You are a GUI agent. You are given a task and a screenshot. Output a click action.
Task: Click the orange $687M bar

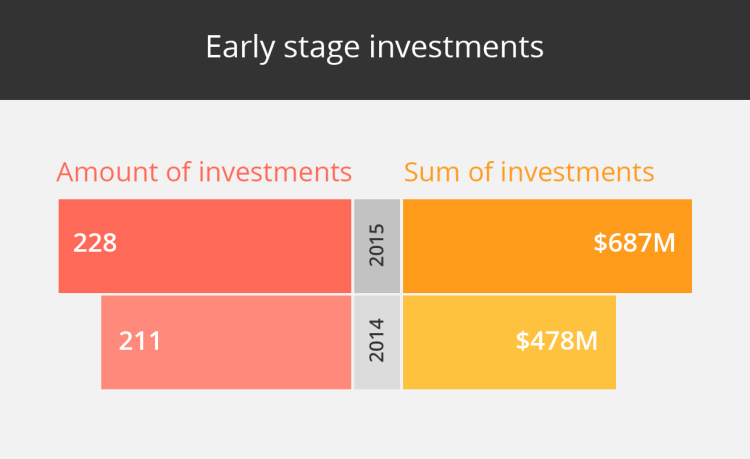click(x=547, y=246)
